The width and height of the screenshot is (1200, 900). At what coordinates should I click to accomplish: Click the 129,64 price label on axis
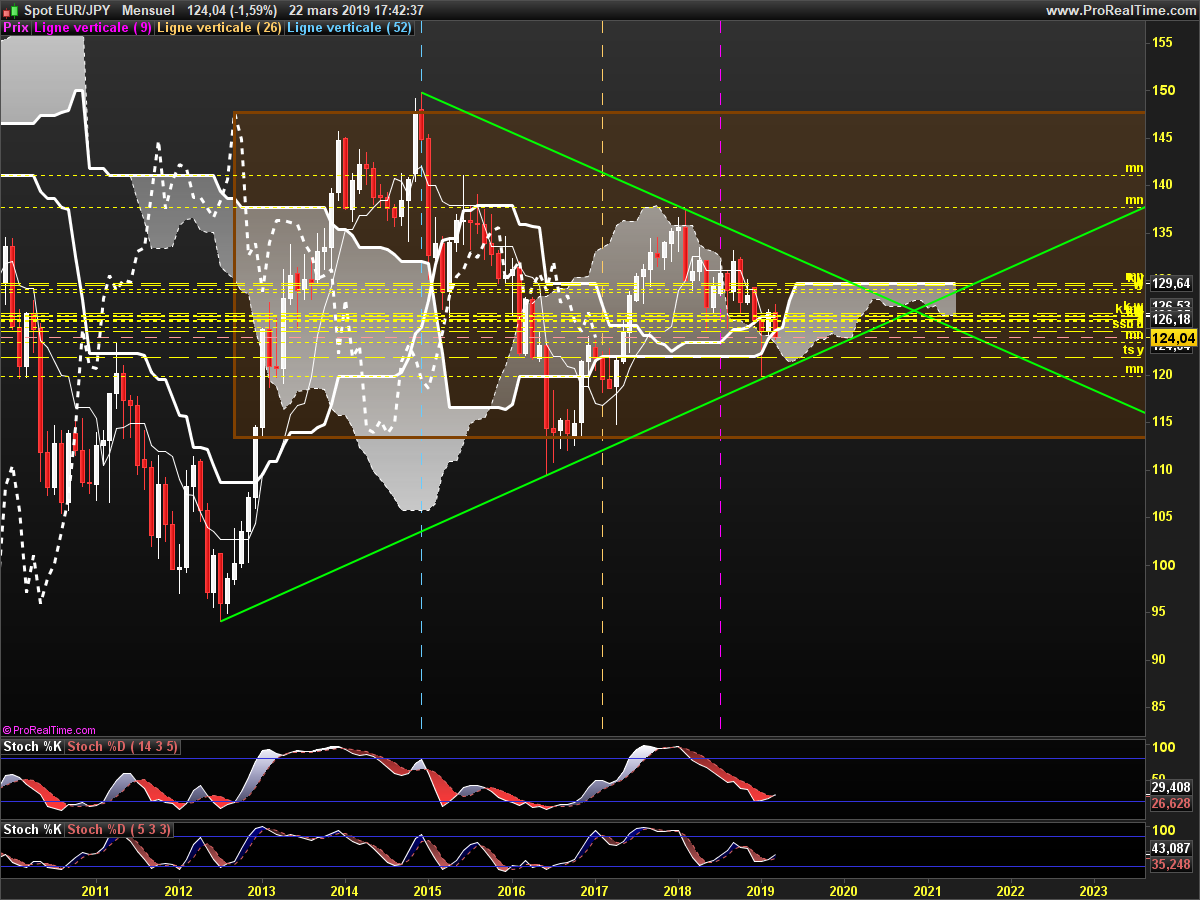pos(1171,284)
